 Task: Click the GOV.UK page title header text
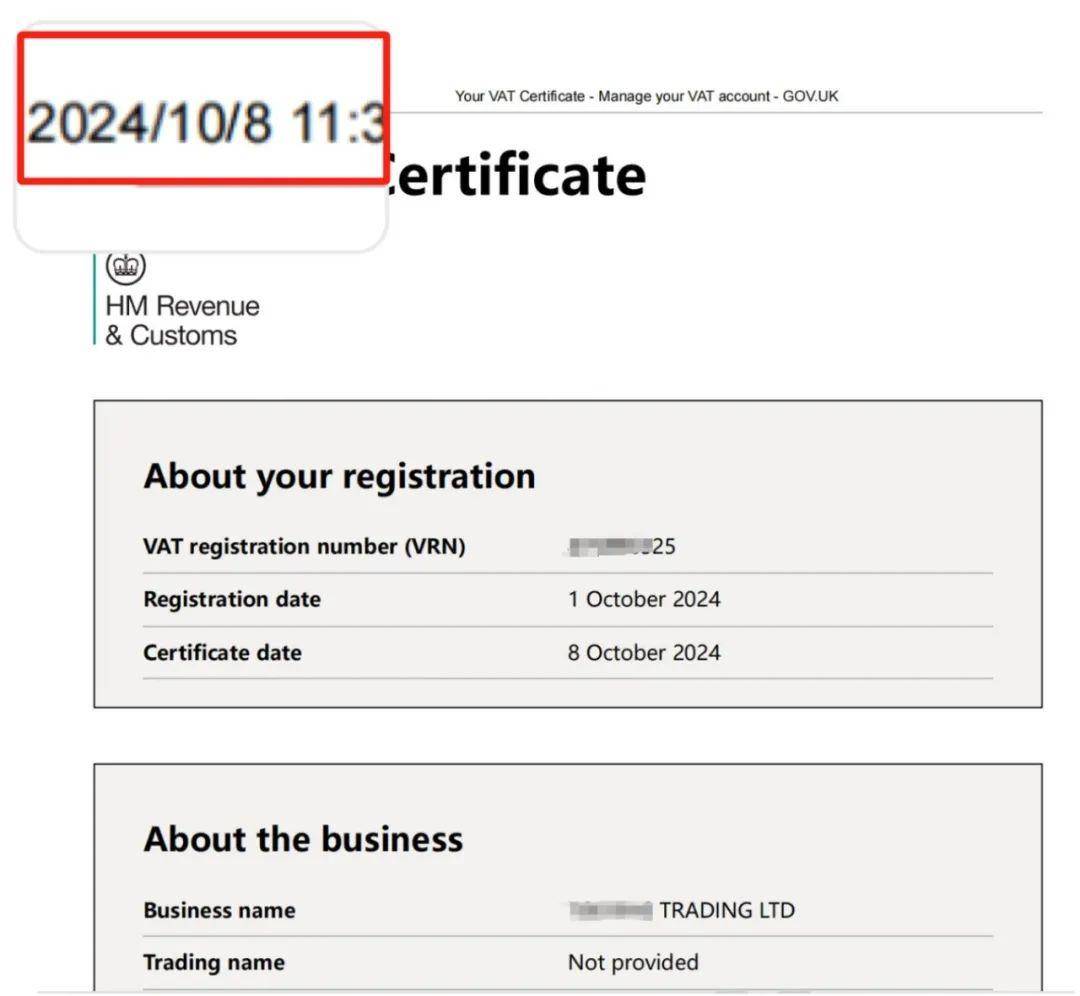click(x=646, y=96)
